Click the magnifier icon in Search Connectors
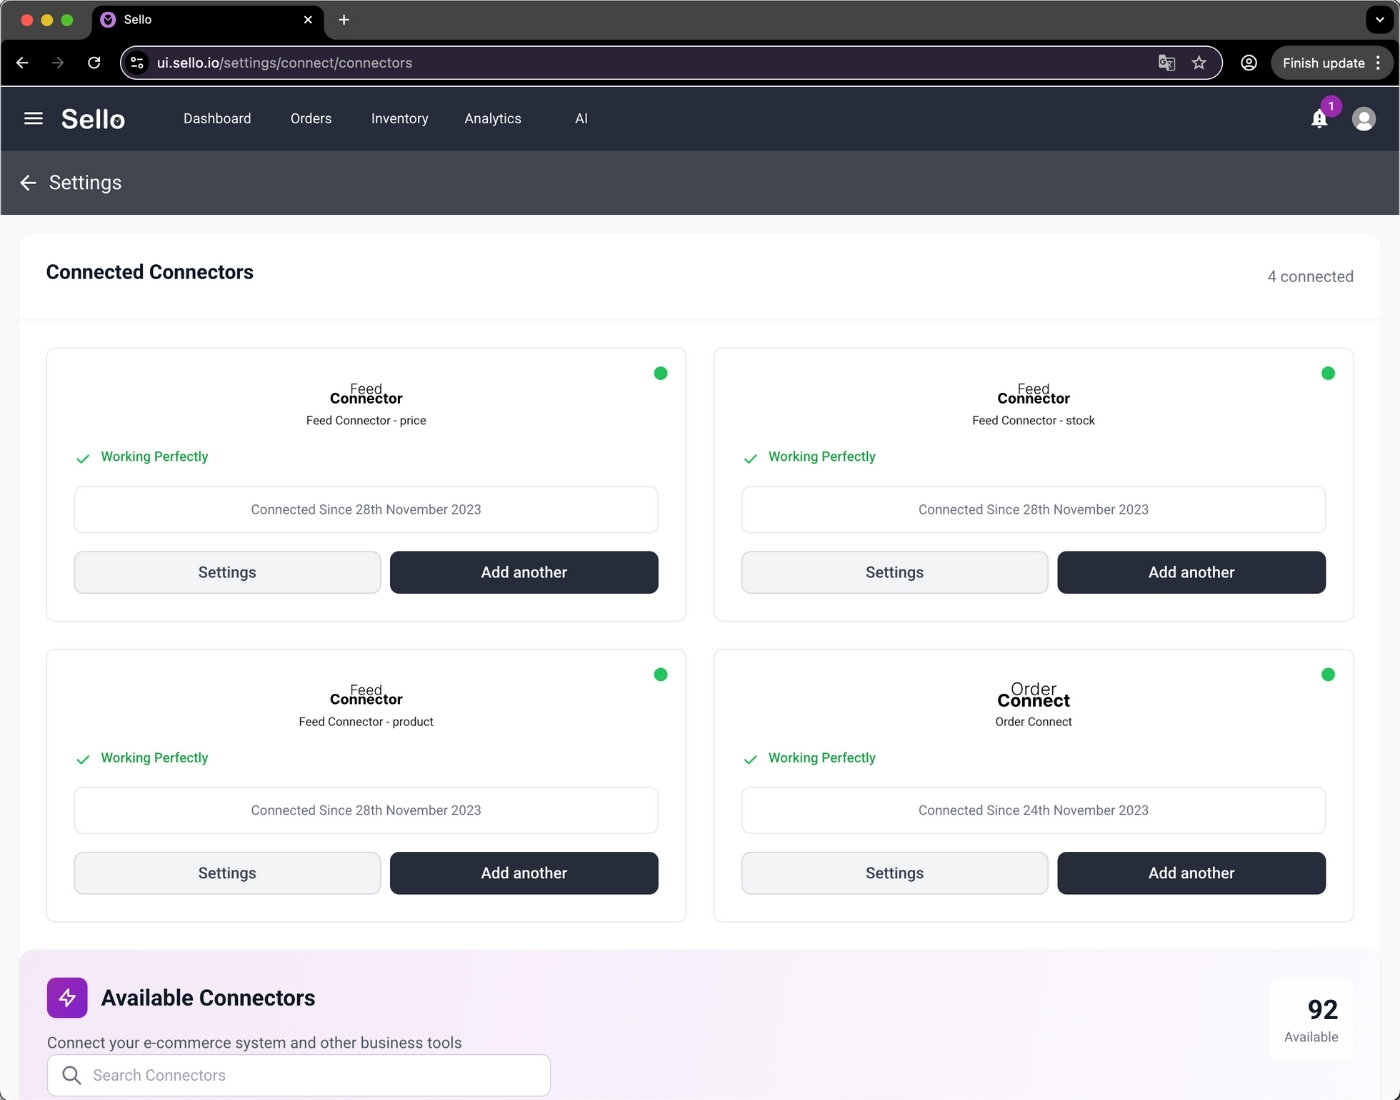Viewport: 1400px width, 1100px height. click(x=71, y=1075)
